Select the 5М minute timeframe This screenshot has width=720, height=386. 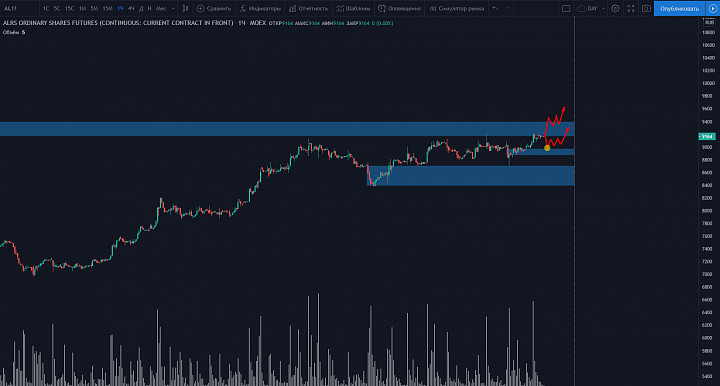pyautogui.click(x=94, y=8)
